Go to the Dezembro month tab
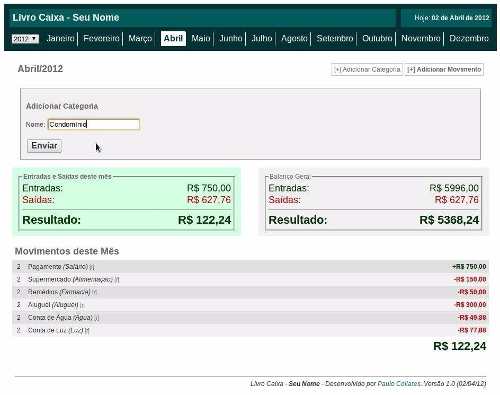This screenshot has width=500, height=395. tap(469, 38)
